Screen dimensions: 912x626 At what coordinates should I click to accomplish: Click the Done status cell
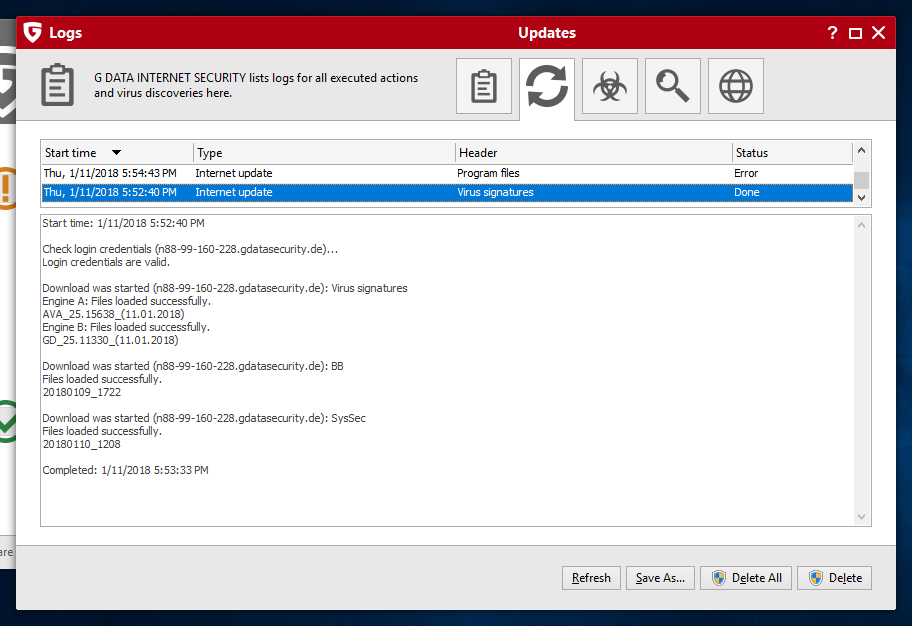pos(746,192)
